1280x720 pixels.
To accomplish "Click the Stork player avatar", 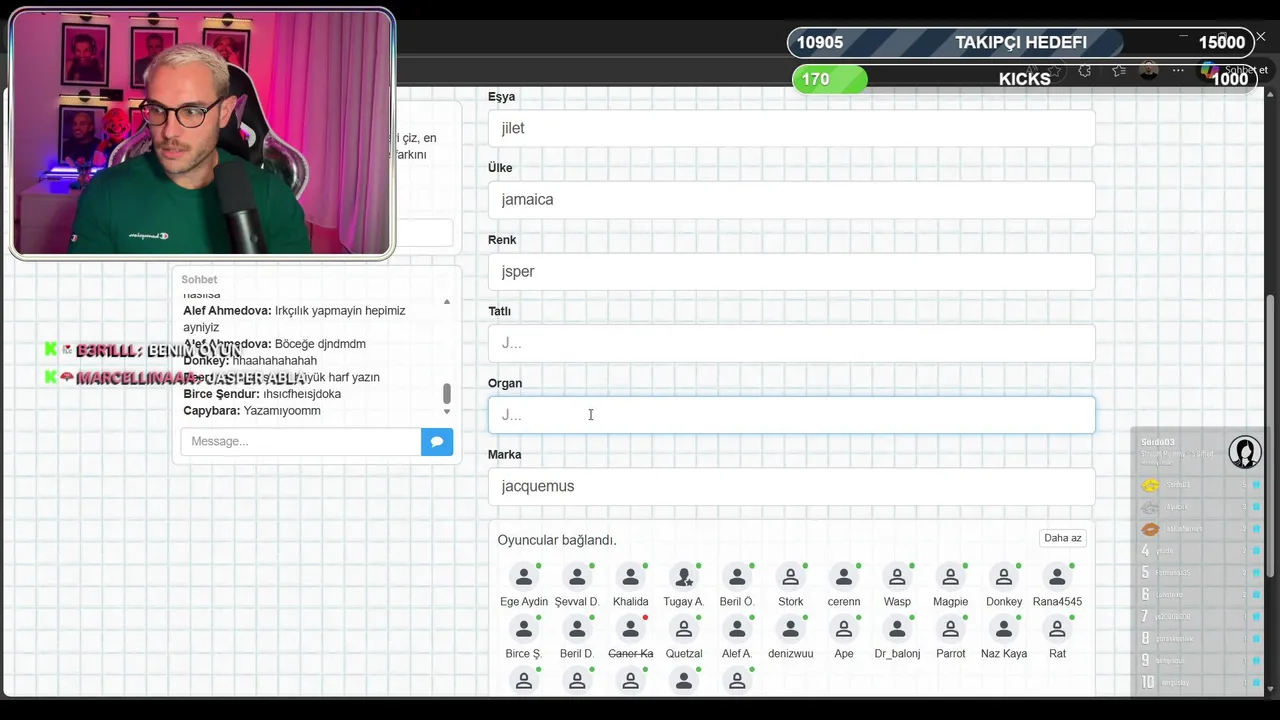I will 790,576.
